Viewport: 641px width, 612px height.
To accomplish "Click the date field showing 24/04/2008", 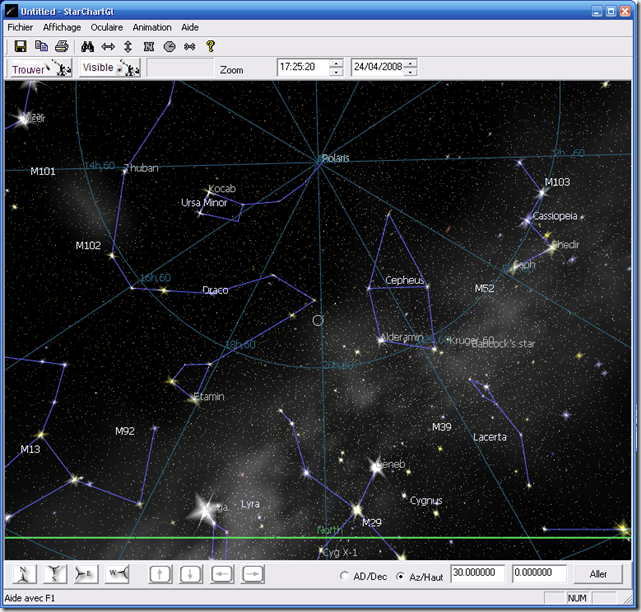I will [378, 67].
